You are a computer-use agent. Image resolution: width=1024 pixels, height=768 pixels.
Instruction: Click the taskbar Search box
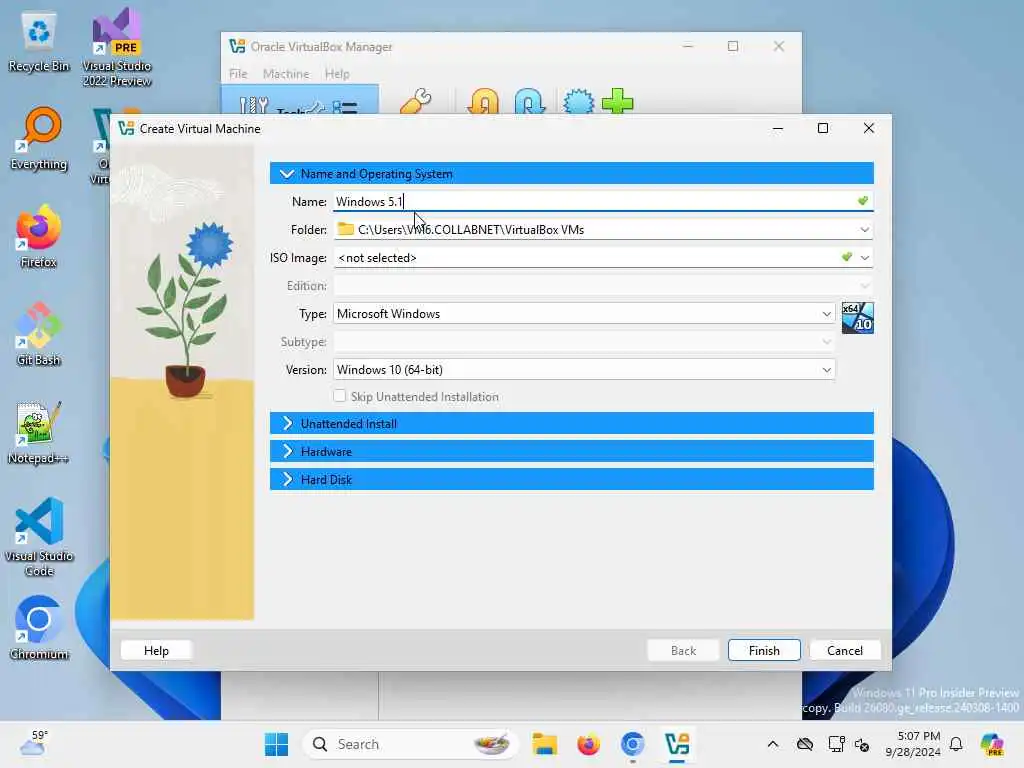(x=410, y=744)
